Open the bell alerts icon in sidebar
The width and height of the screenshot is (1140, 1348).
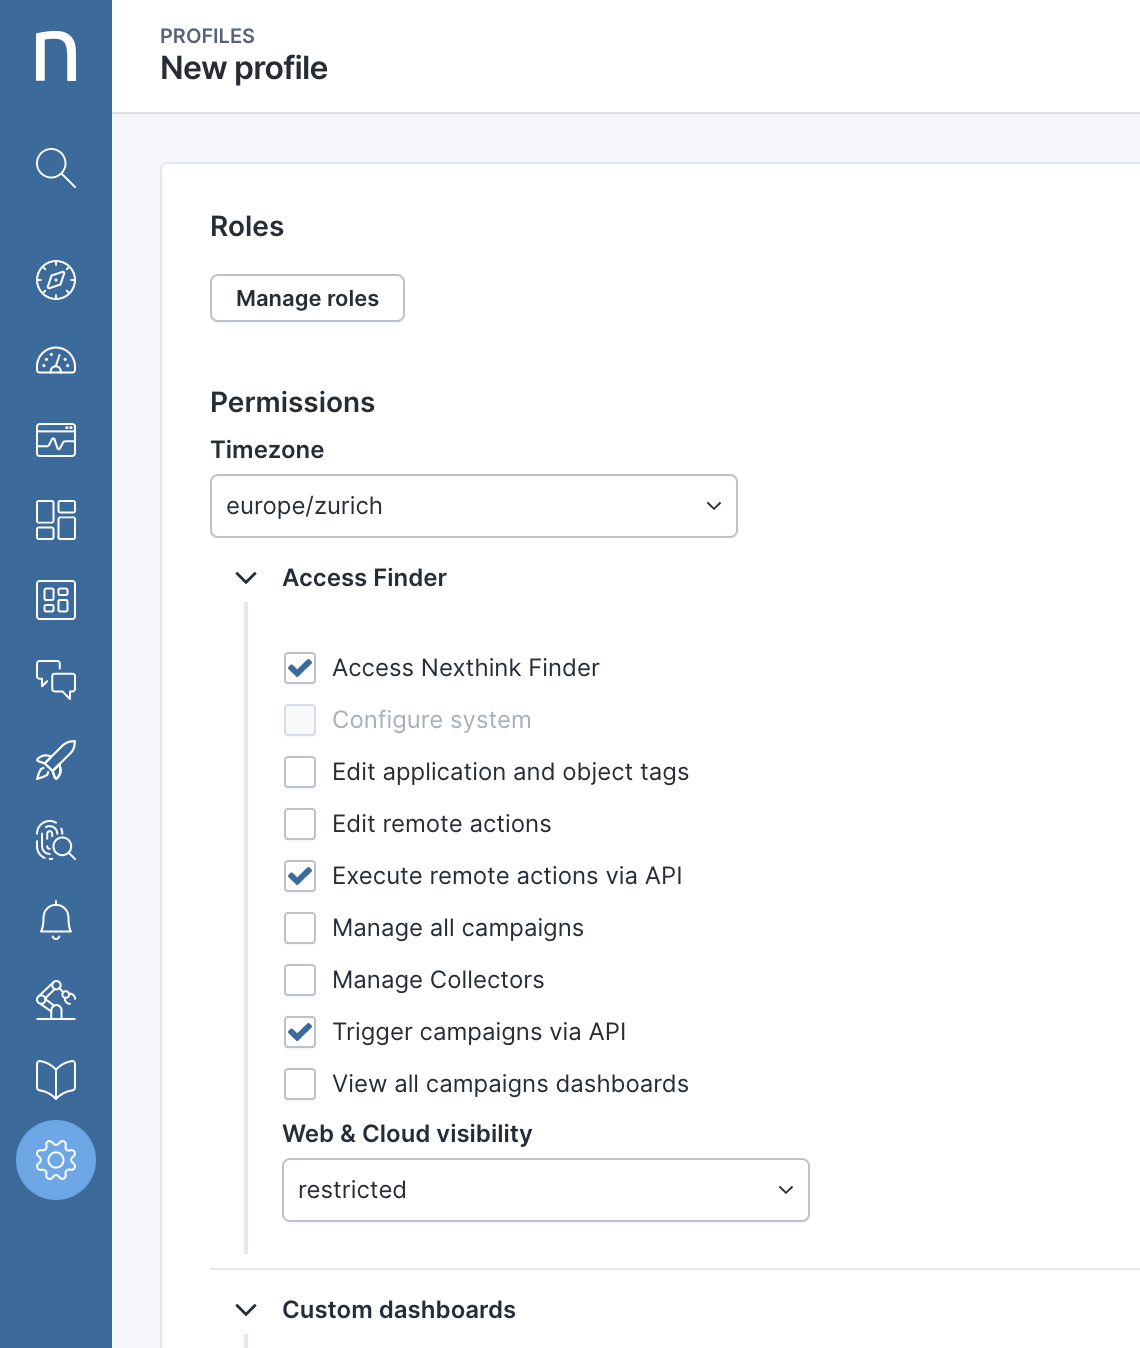[56, 919]
